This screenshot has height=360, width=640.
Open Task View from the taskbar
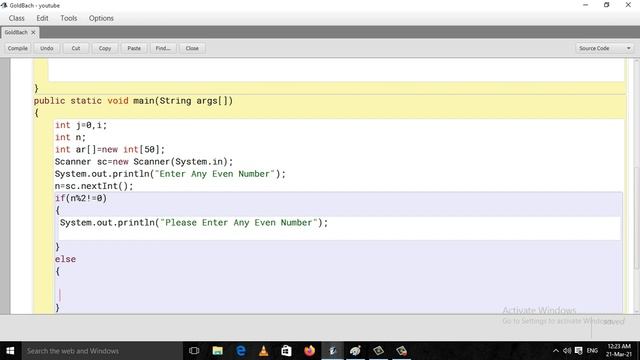pyautogui.click(x=194, y=351)
